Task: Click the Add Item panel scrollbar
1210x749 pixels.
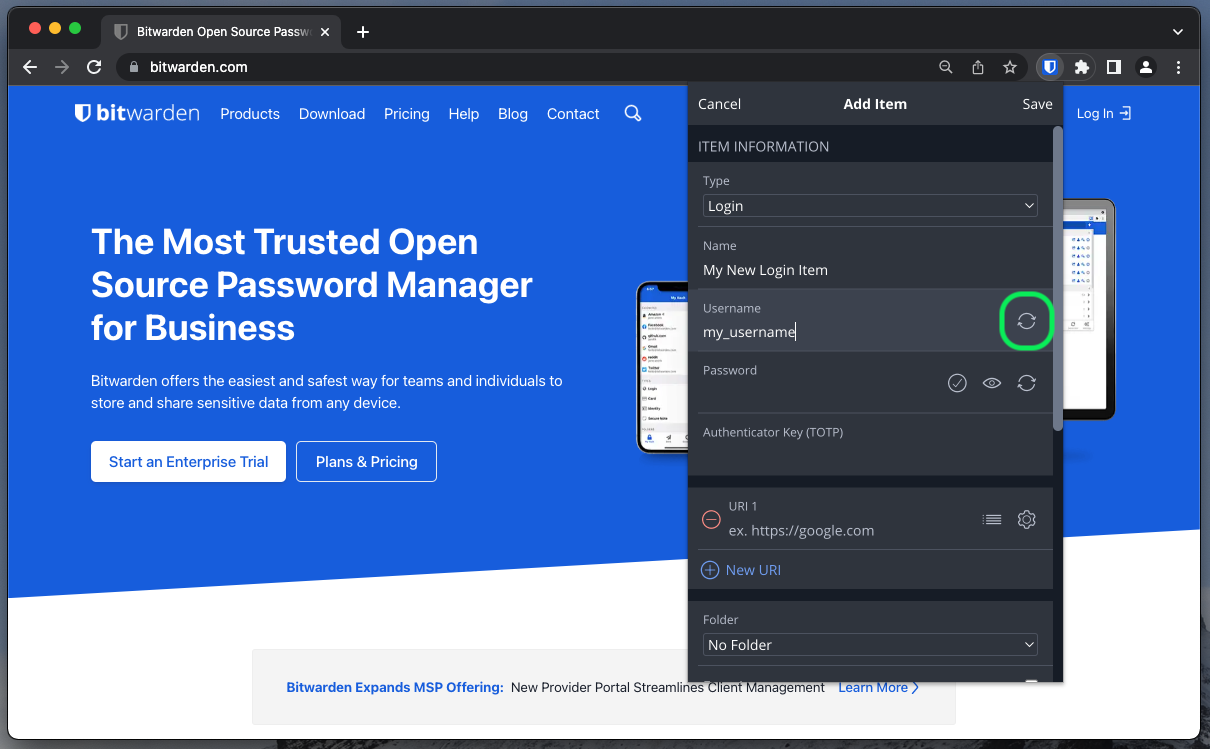Action: 1058,280
